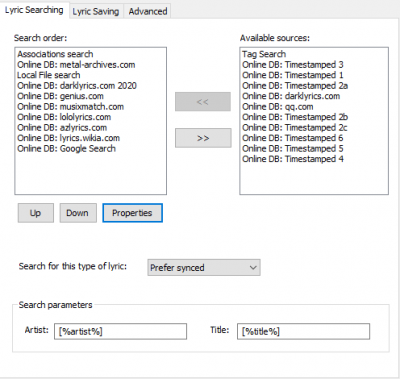
Task: Select Online DB: genius.com entry
Action: click(60, 96)
